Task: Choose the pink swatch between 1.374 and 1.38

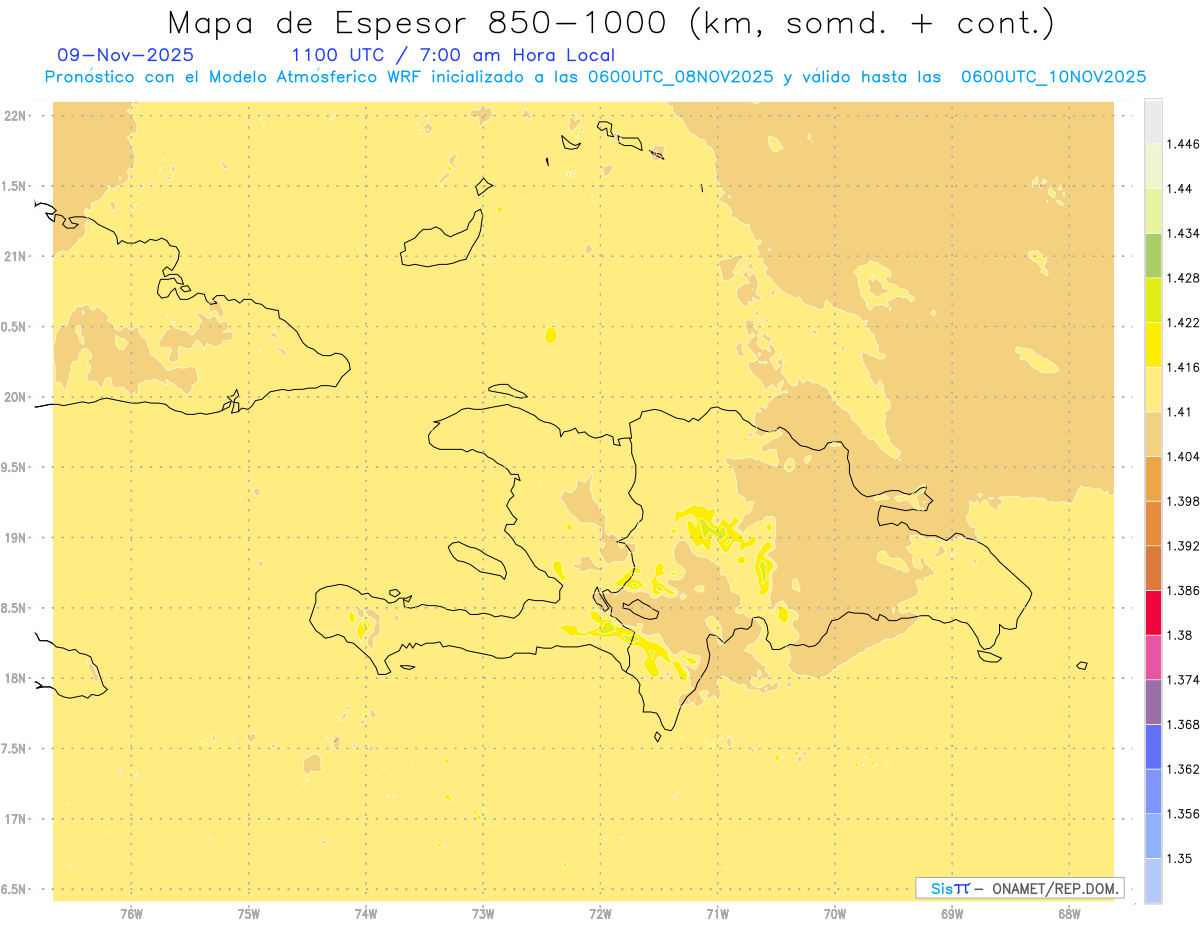Action: (x=1153, y=657)
